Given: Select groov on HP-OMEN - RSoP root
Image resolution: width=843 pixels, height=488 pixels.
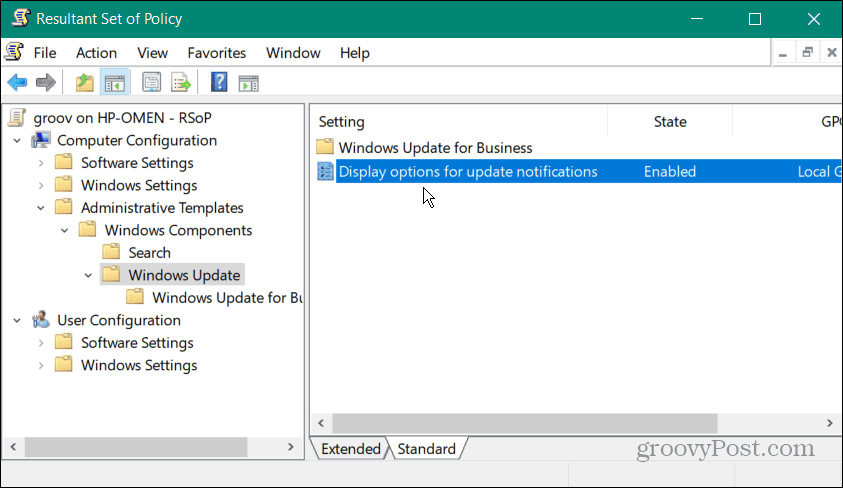Looking at the screenshot, I should point(122,118).
